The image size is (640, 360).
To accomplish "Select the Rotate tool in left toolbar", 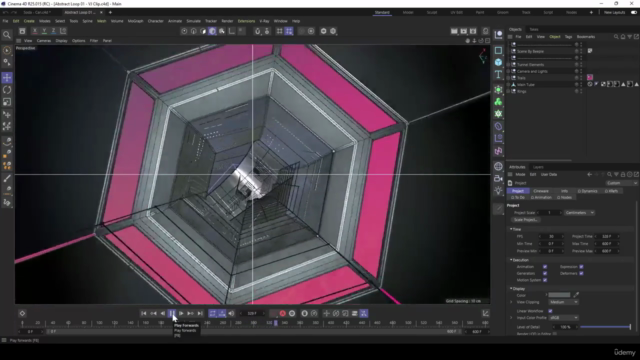I will [7, 90].
